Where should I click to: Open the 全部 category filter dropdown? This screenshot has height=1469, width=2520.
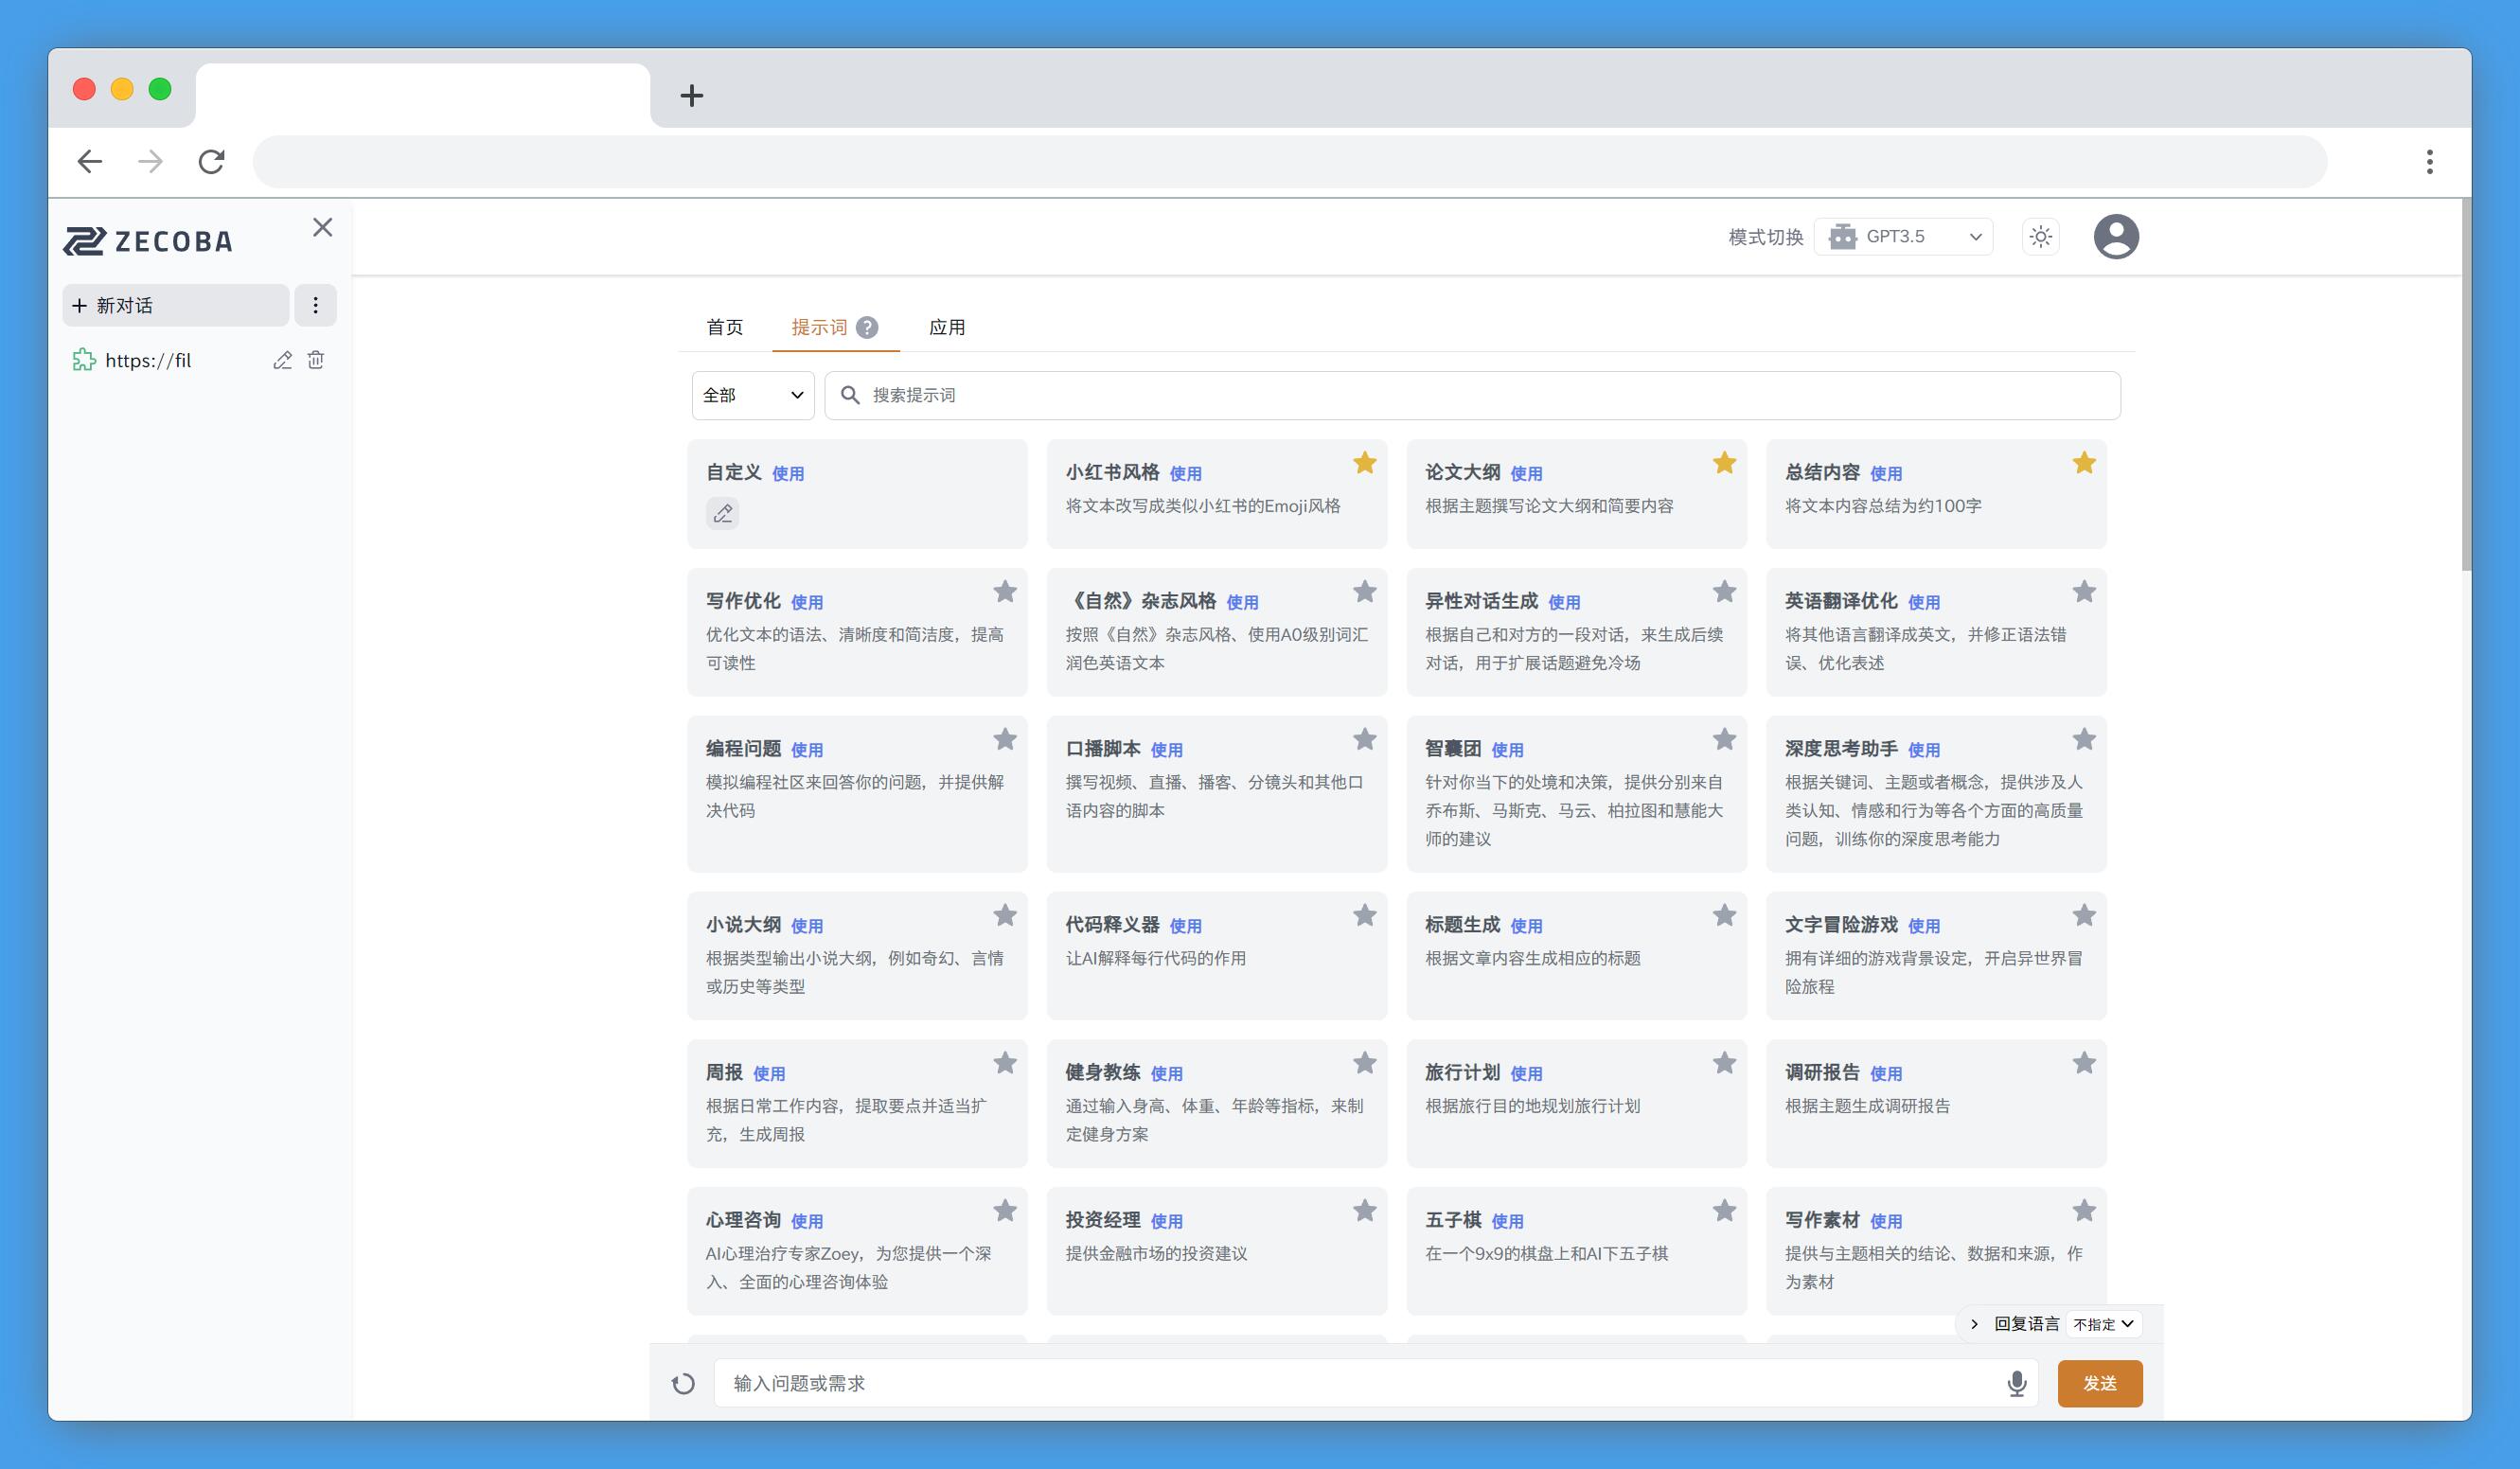click(752, 395)
